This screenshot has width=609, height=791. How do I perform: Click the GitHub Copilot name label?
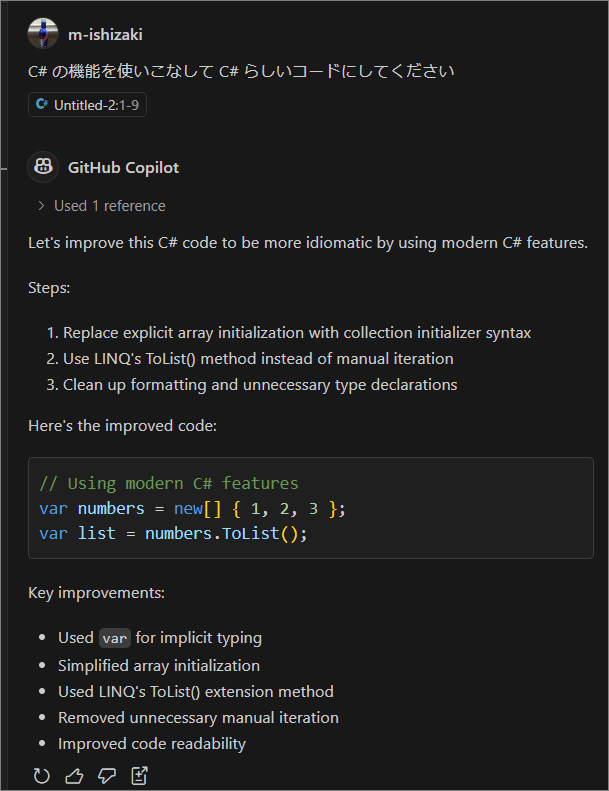pyautogui.click(x=123, y=167)
